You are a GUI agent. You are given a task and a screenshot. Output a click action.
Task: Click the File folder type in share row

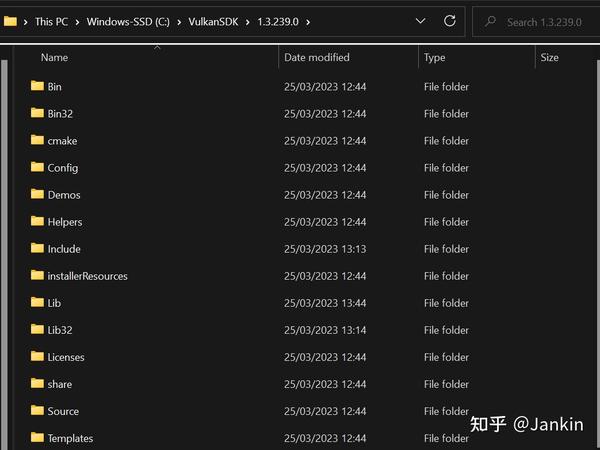[446, 384]
